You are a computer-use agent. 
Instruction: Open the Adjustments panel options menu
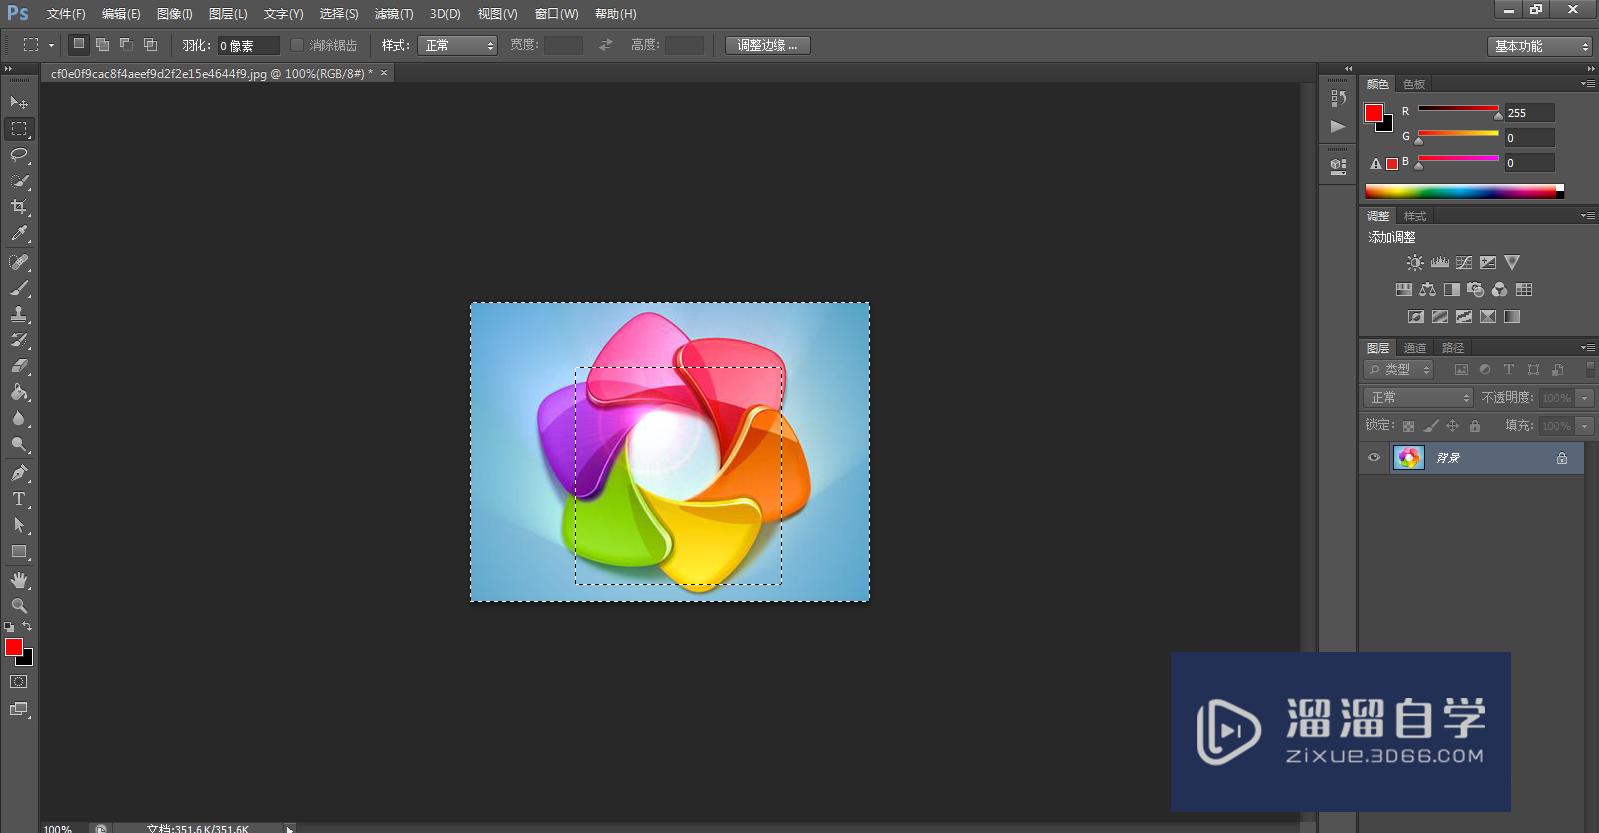1587,216
